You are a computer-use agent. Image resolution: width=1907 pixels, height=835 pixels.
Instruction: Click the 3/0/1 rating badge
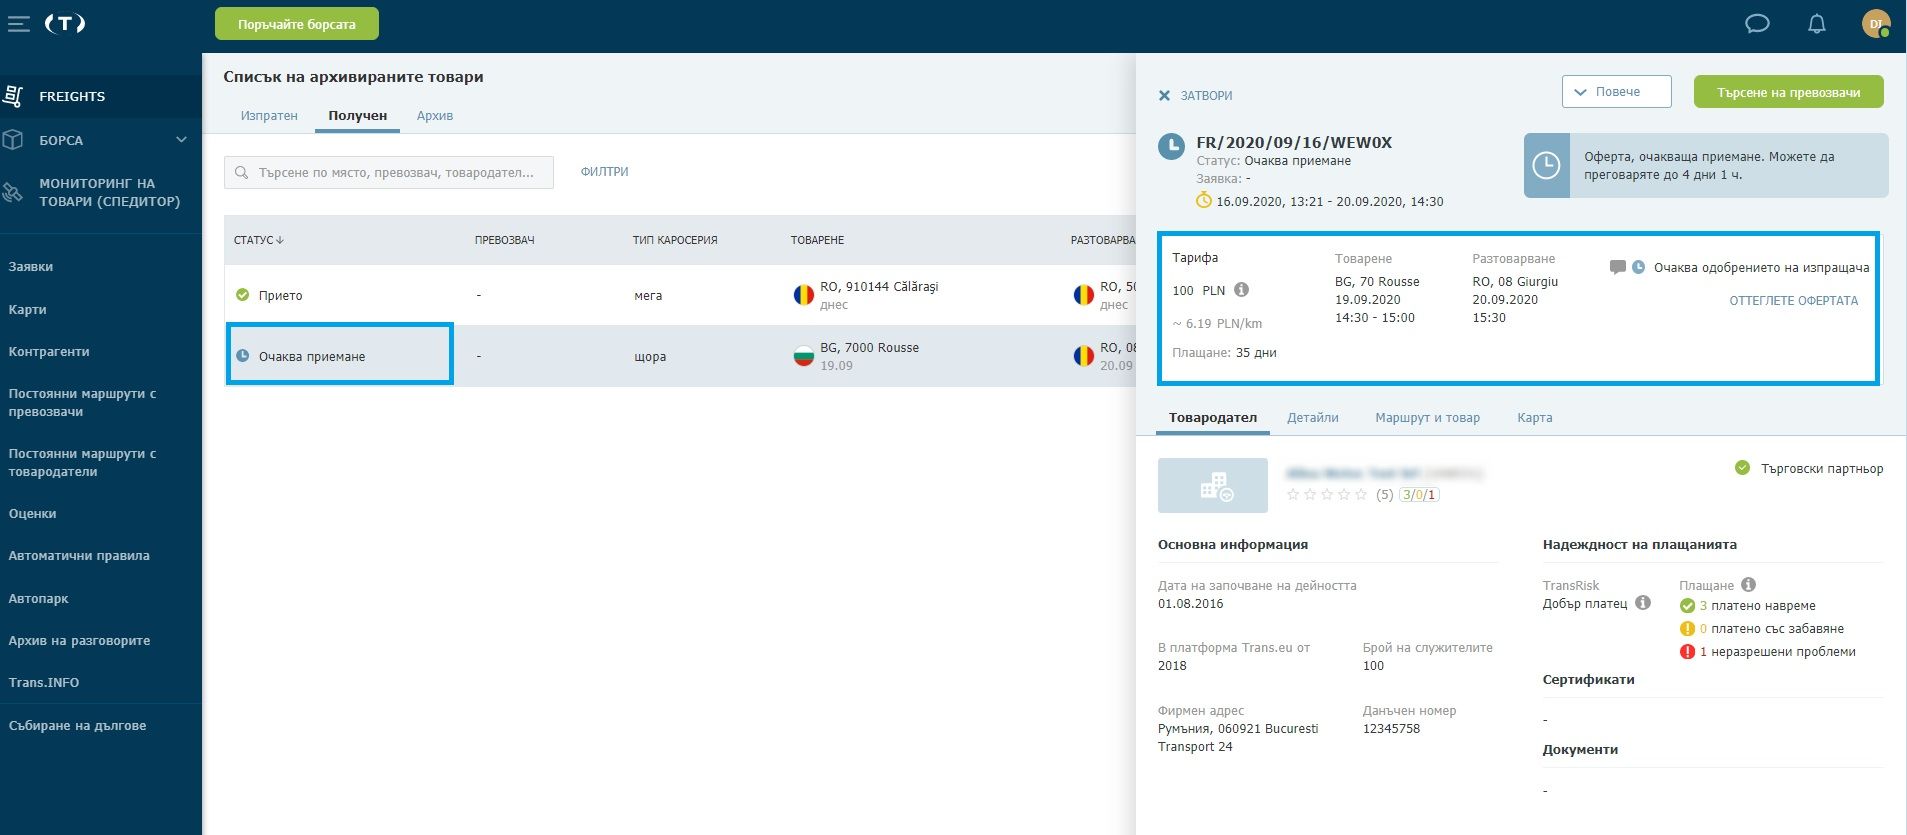click(1419, 495)
